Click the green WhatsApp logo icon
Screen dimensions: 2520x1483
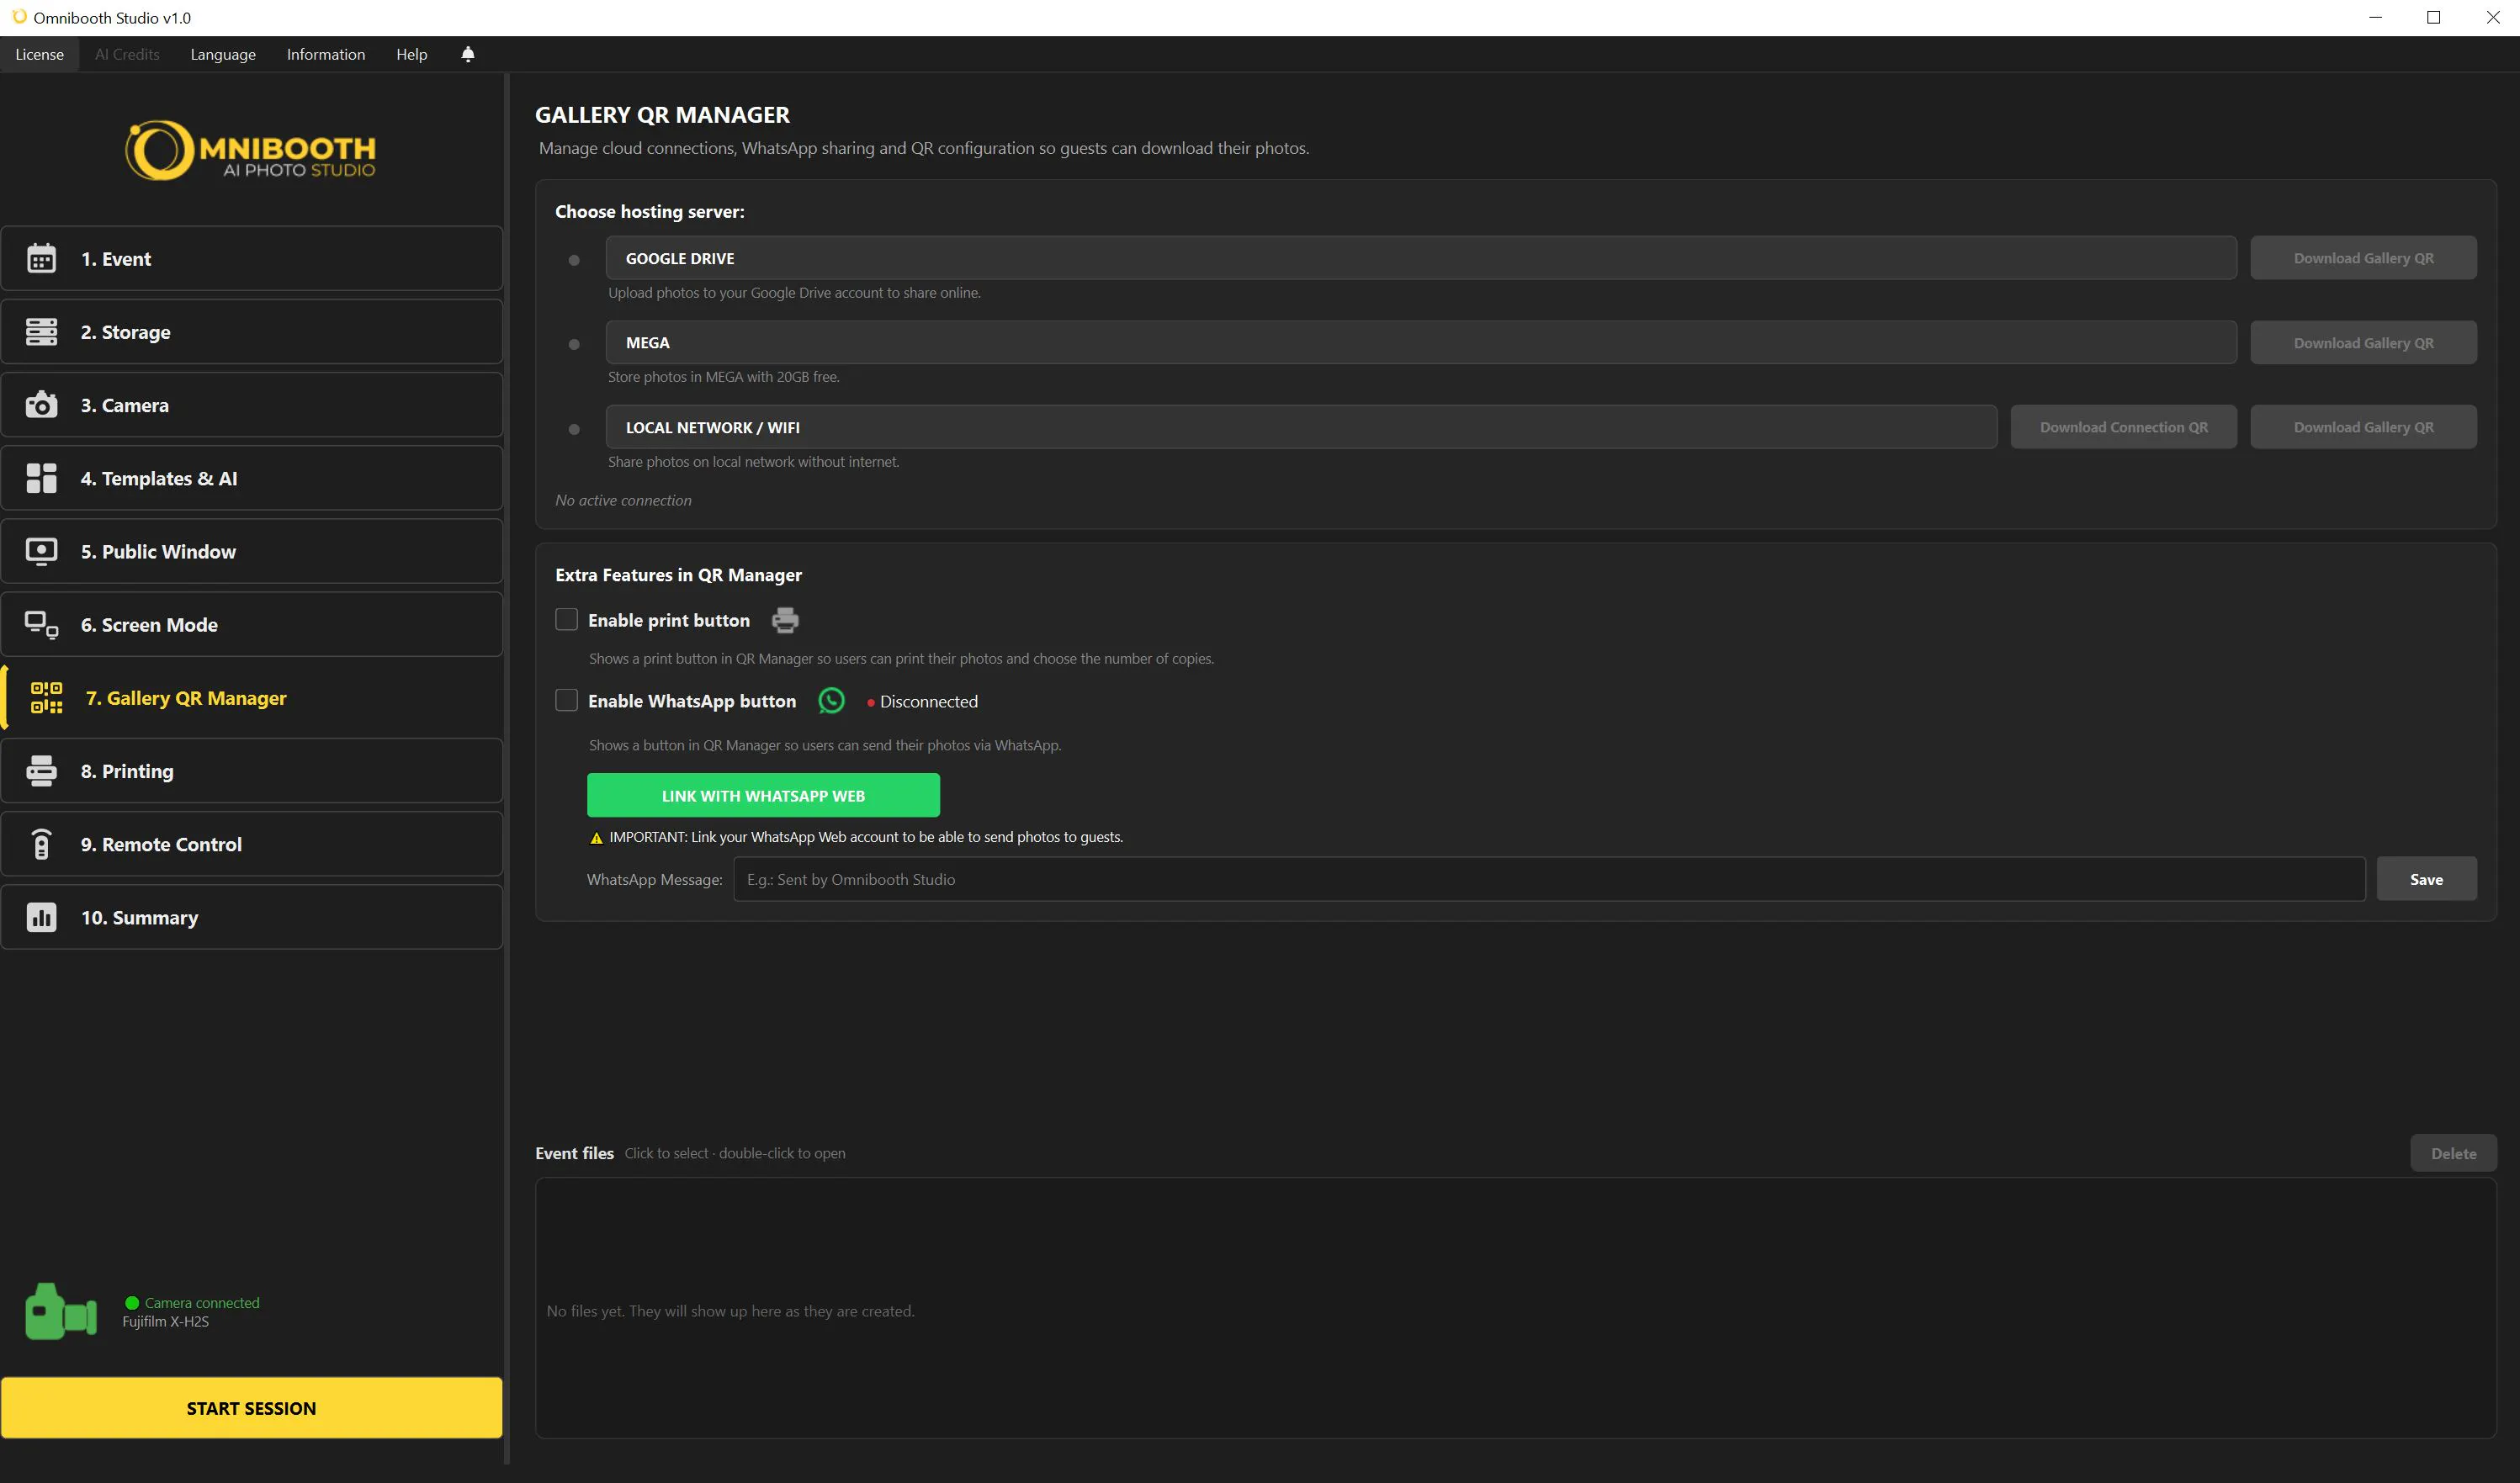(x=831, y=701)
